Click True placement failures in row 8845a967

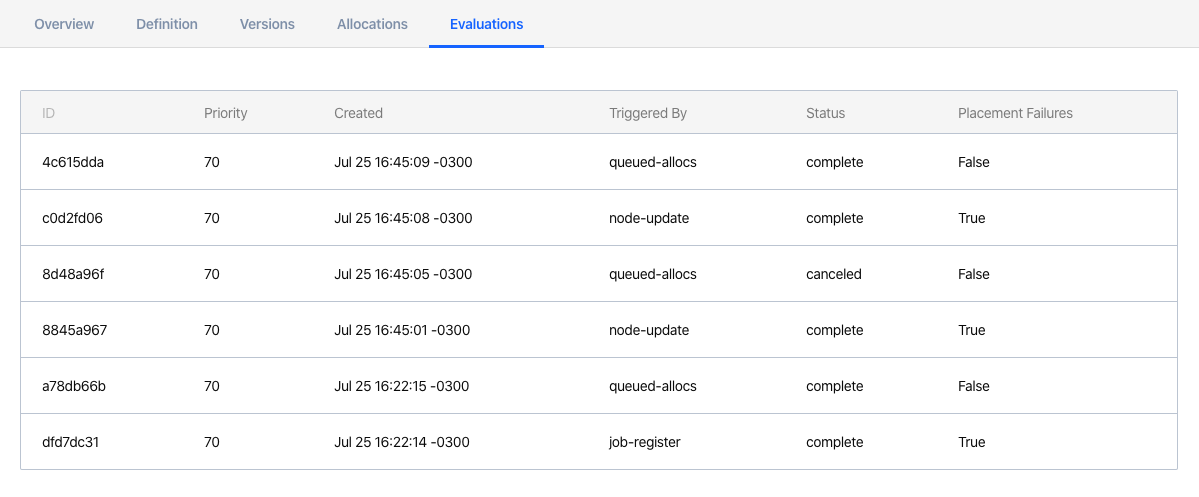click(971, 330)
